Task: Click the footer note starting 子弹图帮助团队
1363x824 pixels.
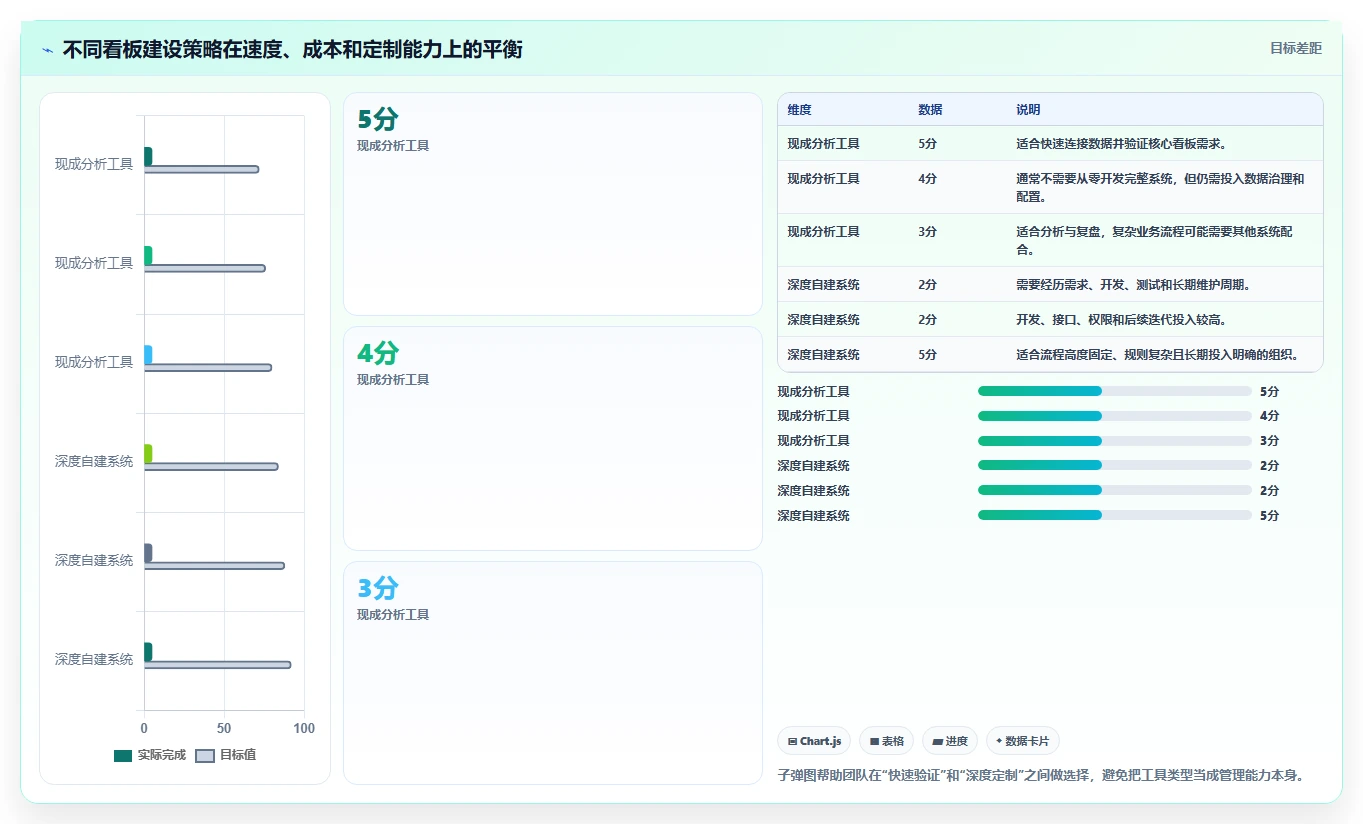Action: coord(1041,775)
